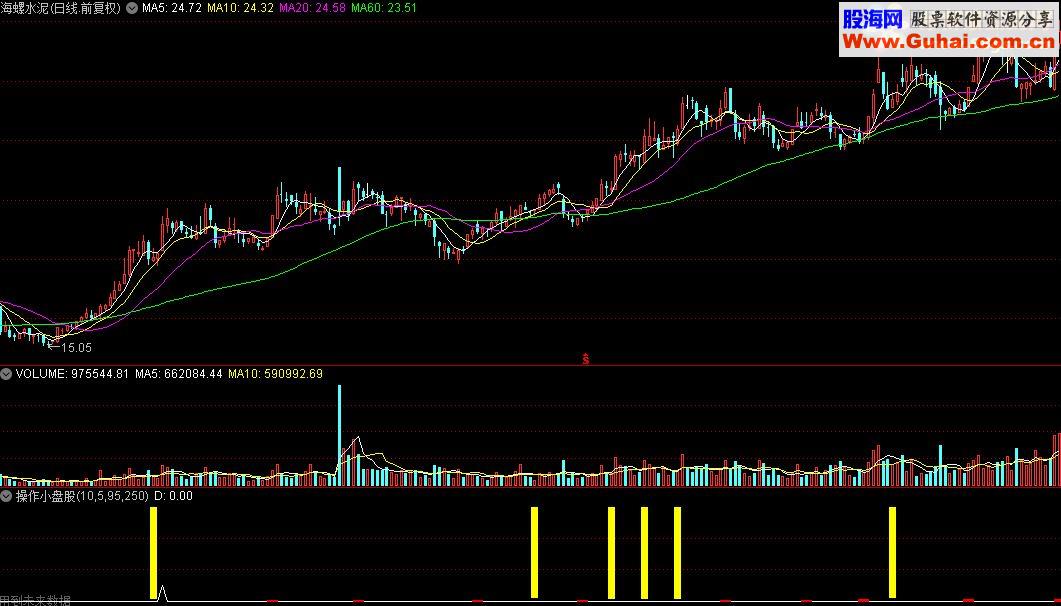Click the red S marker on chart

pyautogui.click(x=585, y=359)
